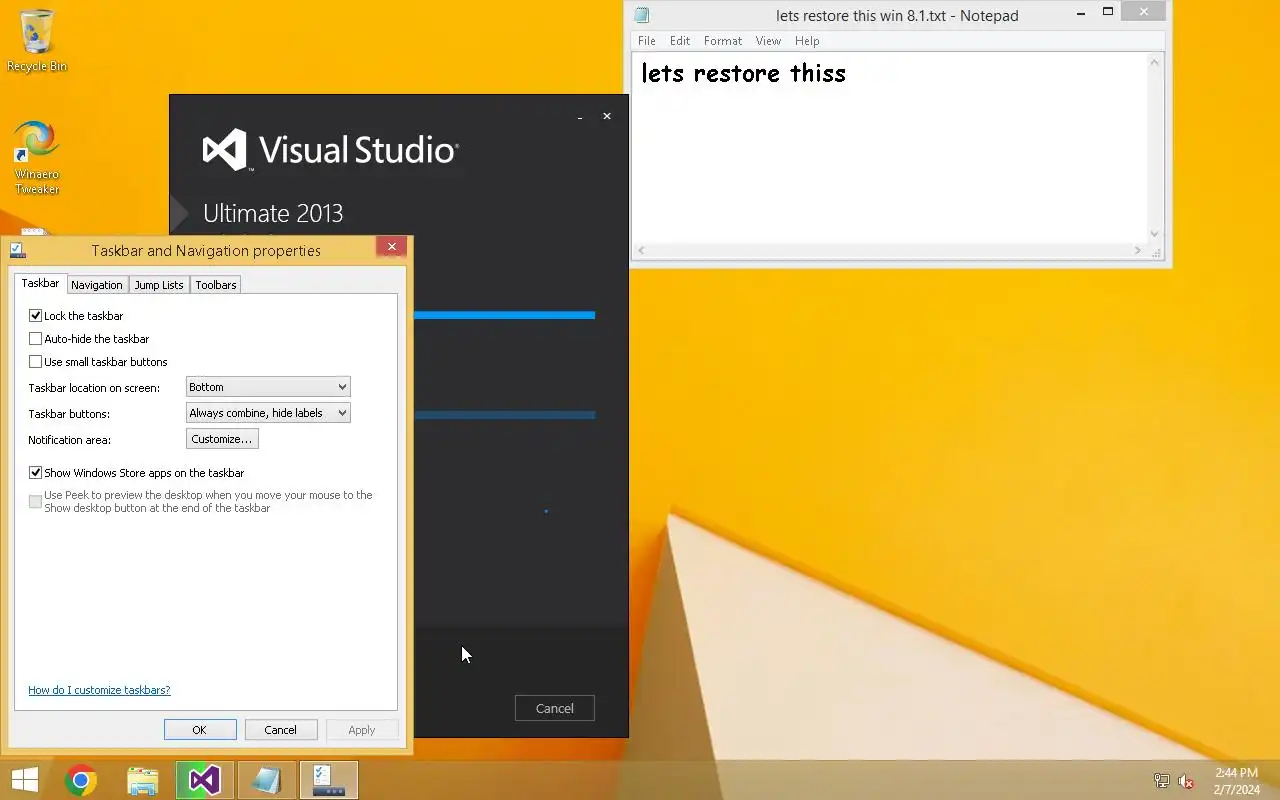Toggle the Lock the taskbar checkbox

36,315
